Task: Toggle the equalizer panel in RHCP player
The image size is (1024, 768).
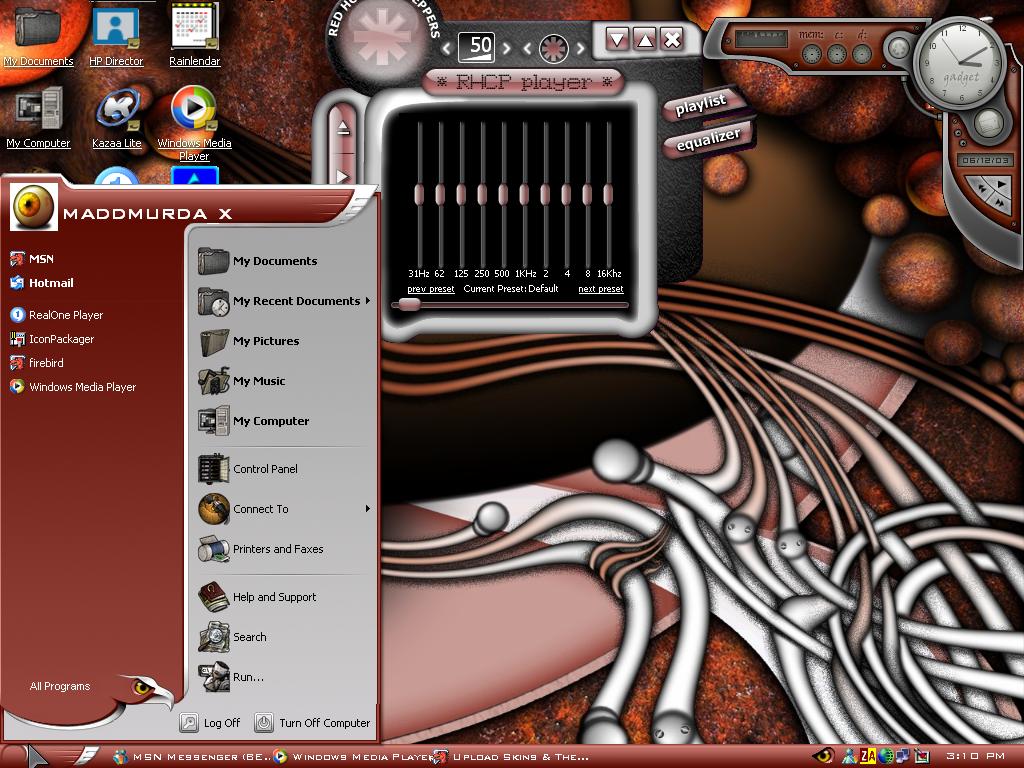Action: (709, 138)
